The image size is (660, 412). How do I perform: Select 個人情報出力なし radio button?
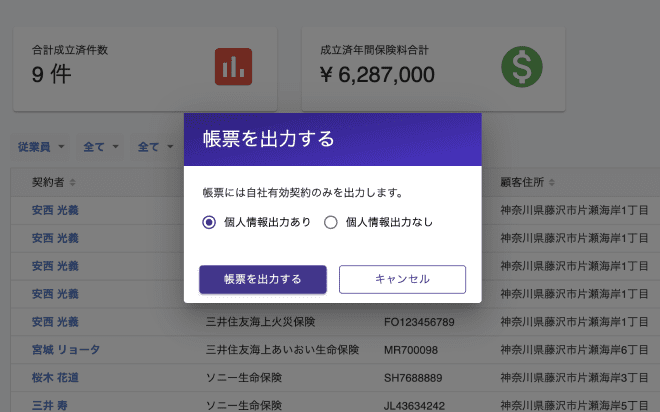[330, 222]
